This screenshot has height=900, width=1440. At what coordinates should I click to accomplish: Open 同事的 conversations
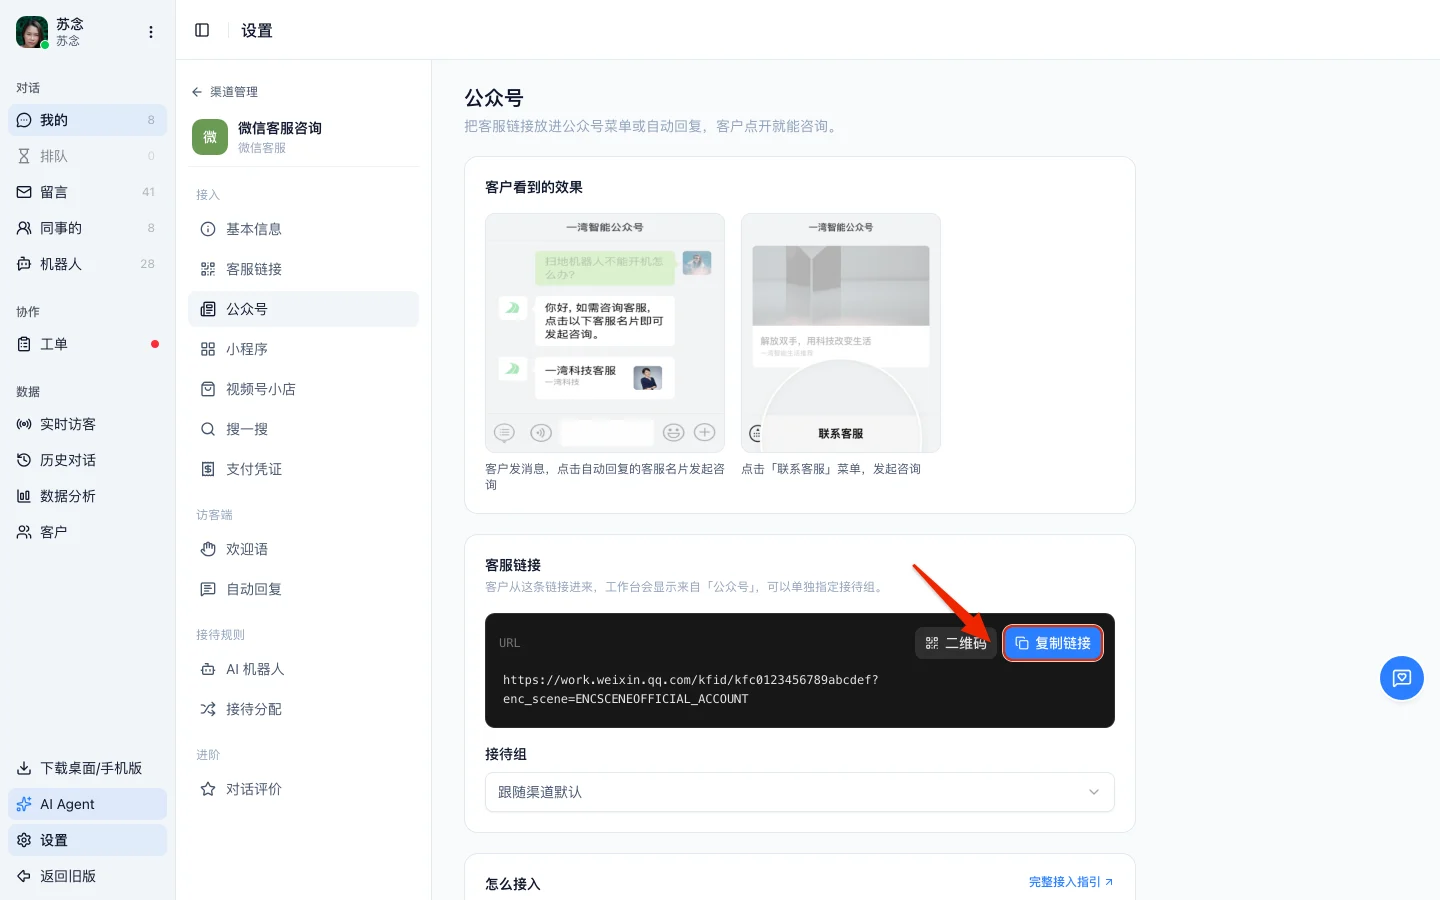click(88, 228)
